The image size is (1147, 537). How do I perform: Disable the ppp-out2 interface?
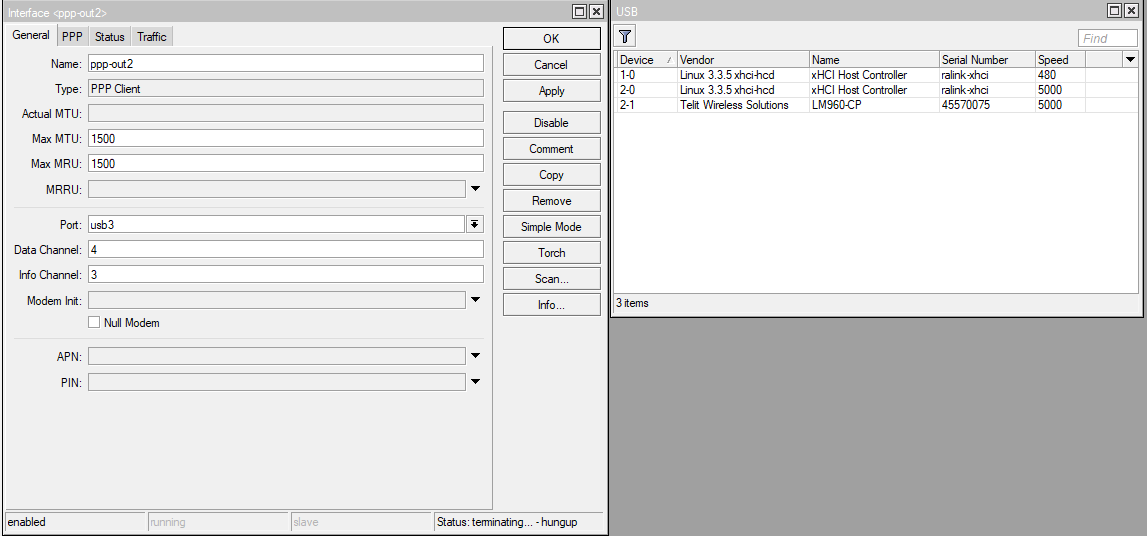point(552,123)
